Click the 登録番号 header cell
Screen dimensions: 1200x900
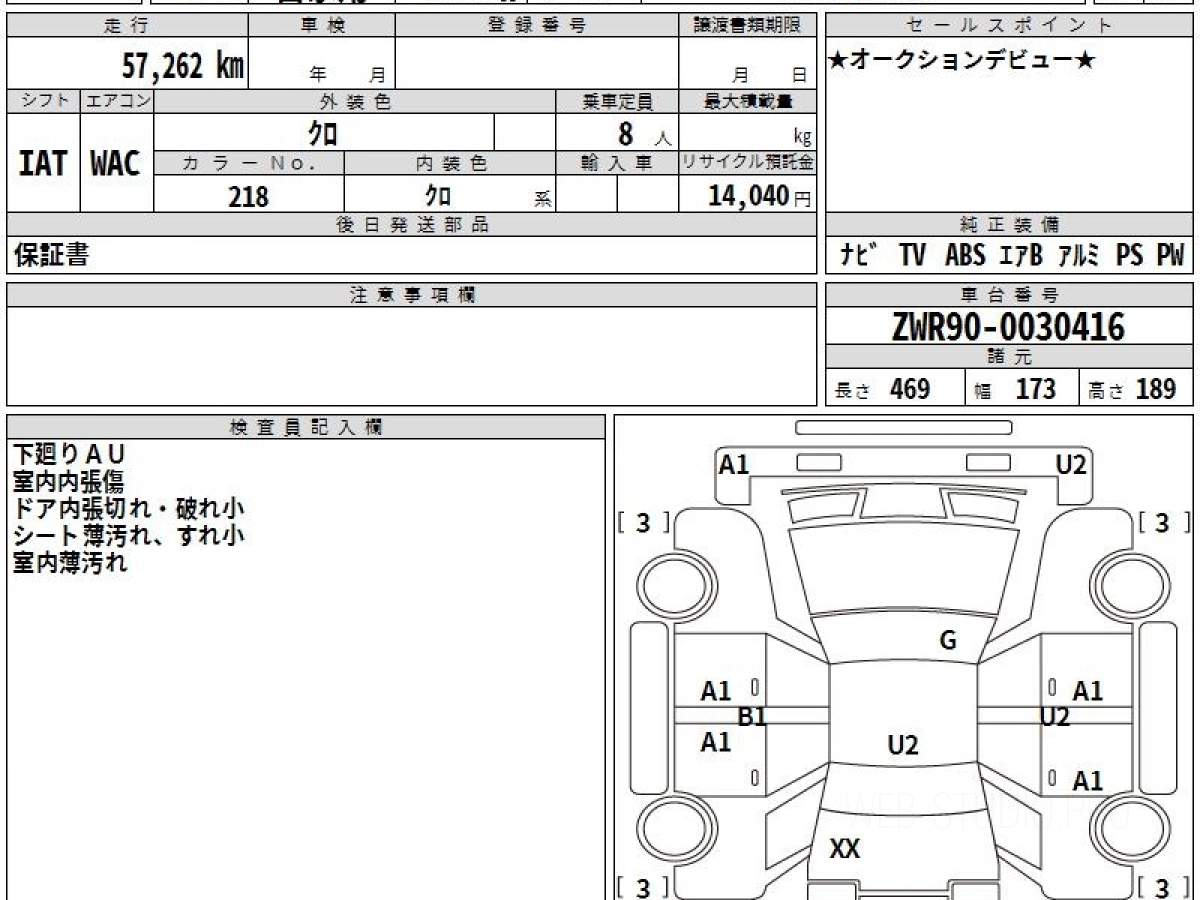click(x=537, y=26)
